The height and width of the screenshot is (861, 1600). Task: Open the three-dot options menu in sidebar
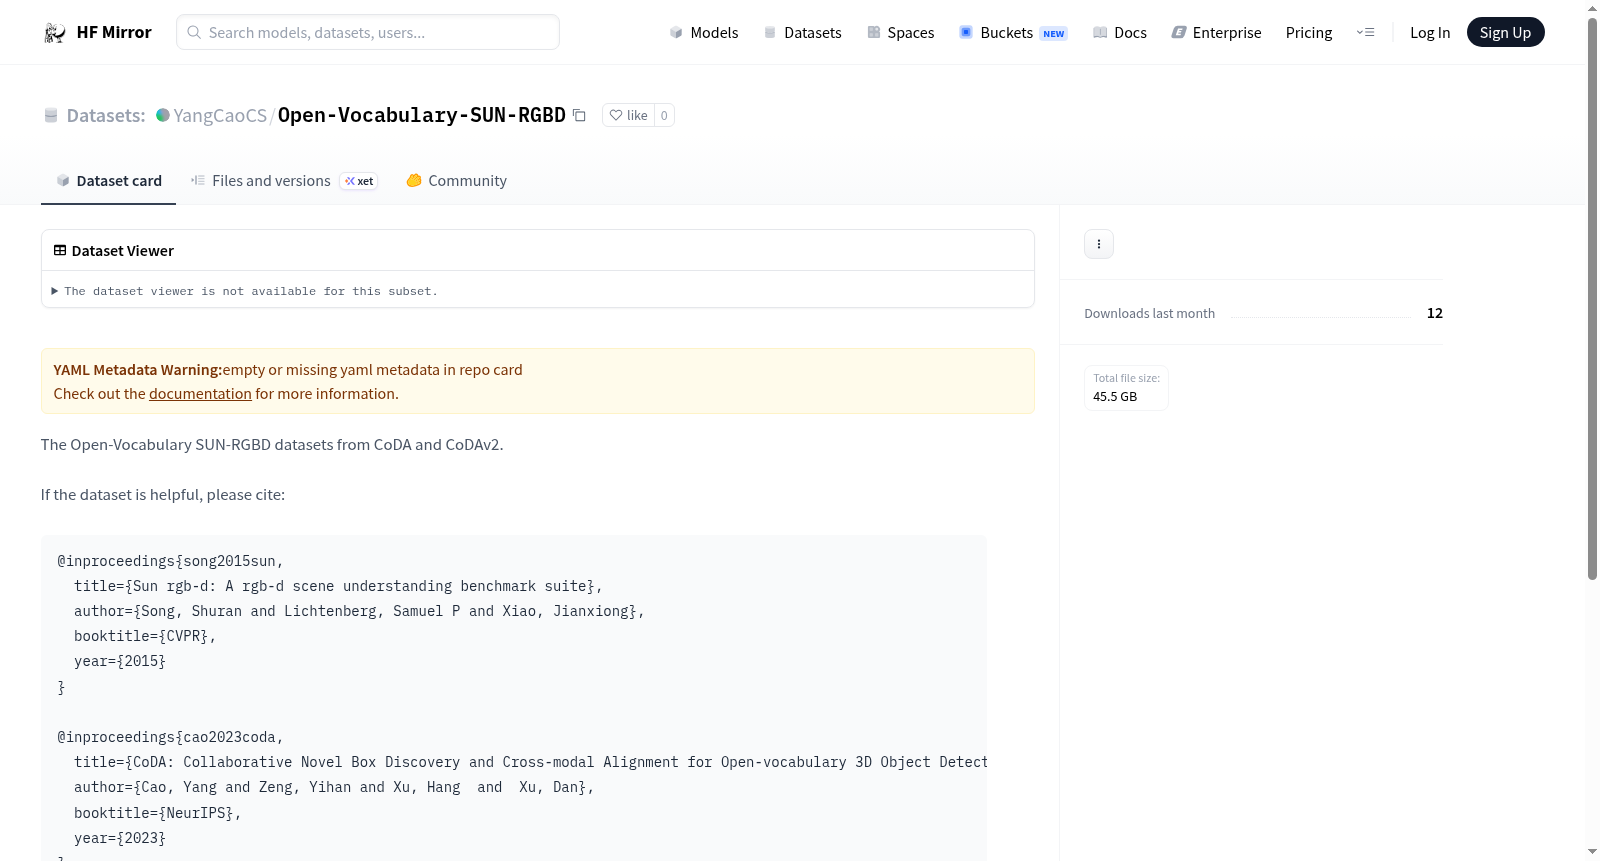(x=1099, y=244)
